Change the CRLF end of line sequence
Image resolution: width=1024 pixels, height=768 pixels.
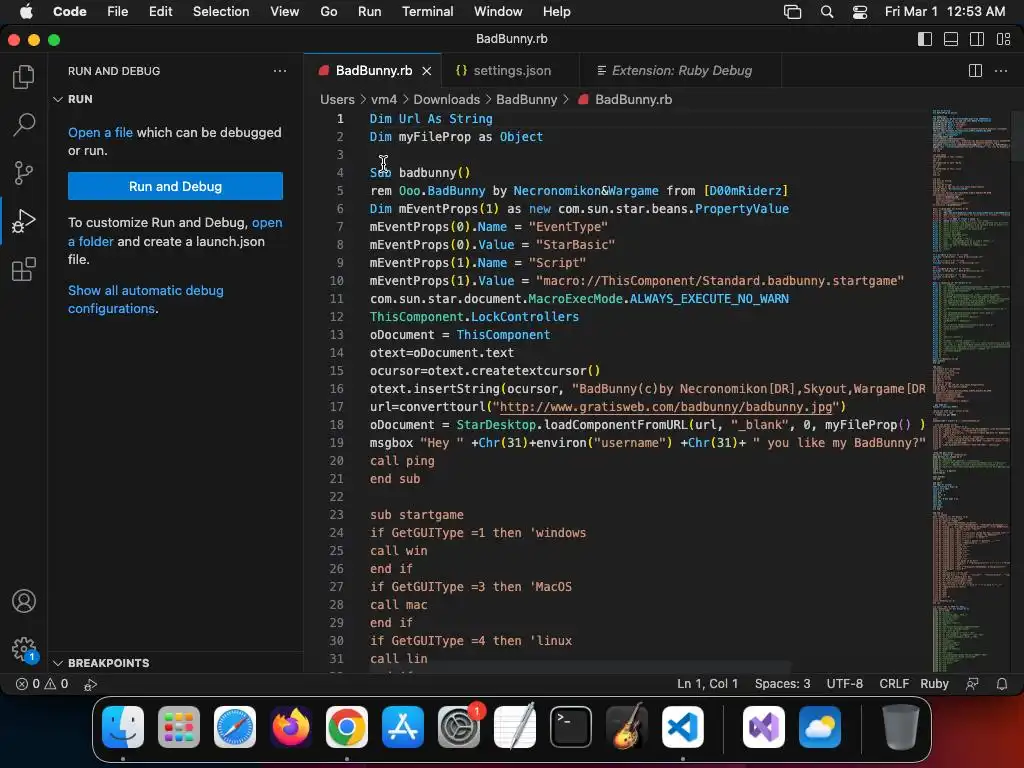click(893, 684)
